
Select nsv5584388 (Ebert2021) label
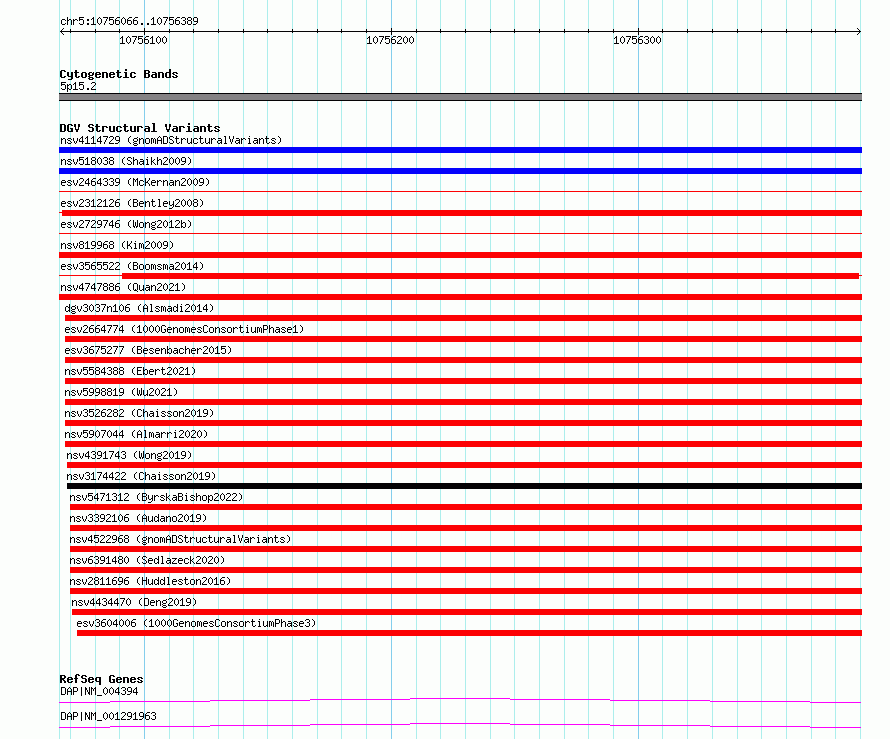point(130,371)
